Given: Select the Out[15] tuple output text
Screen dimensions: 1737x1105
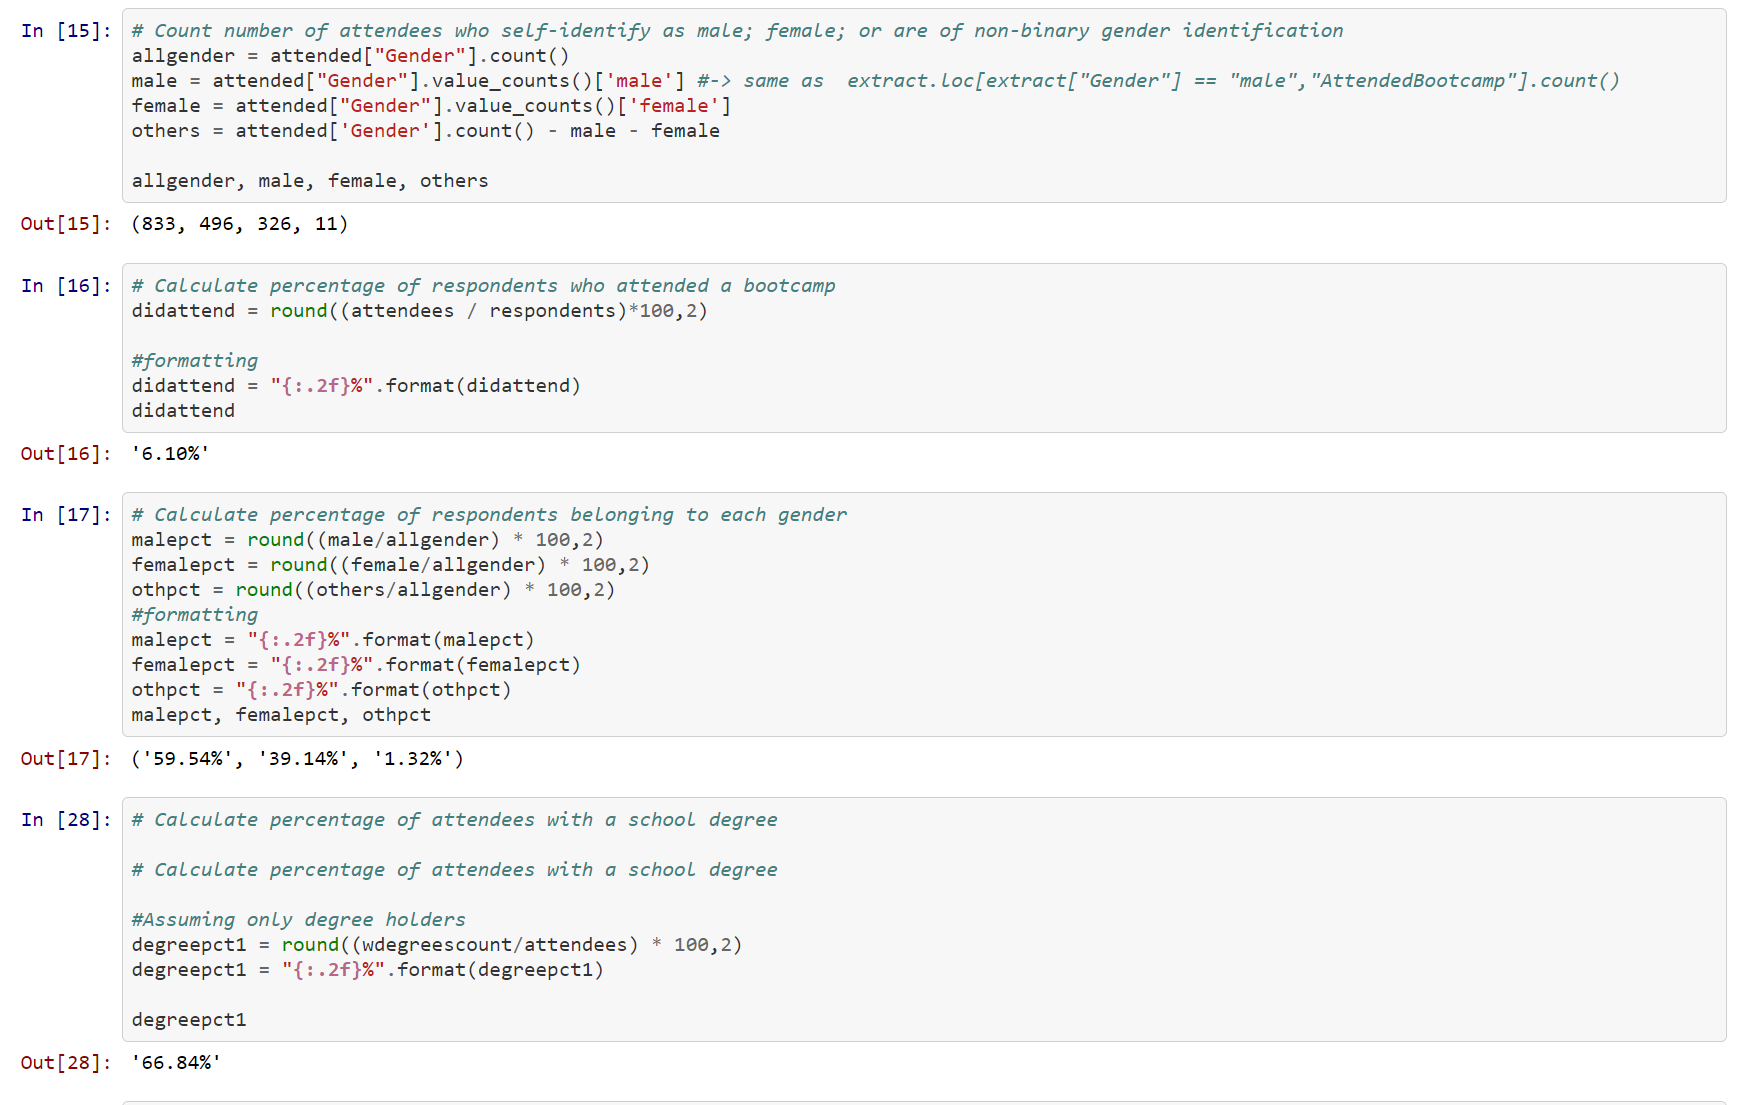Looking at the screenshot, I should (x=238, y=223).
